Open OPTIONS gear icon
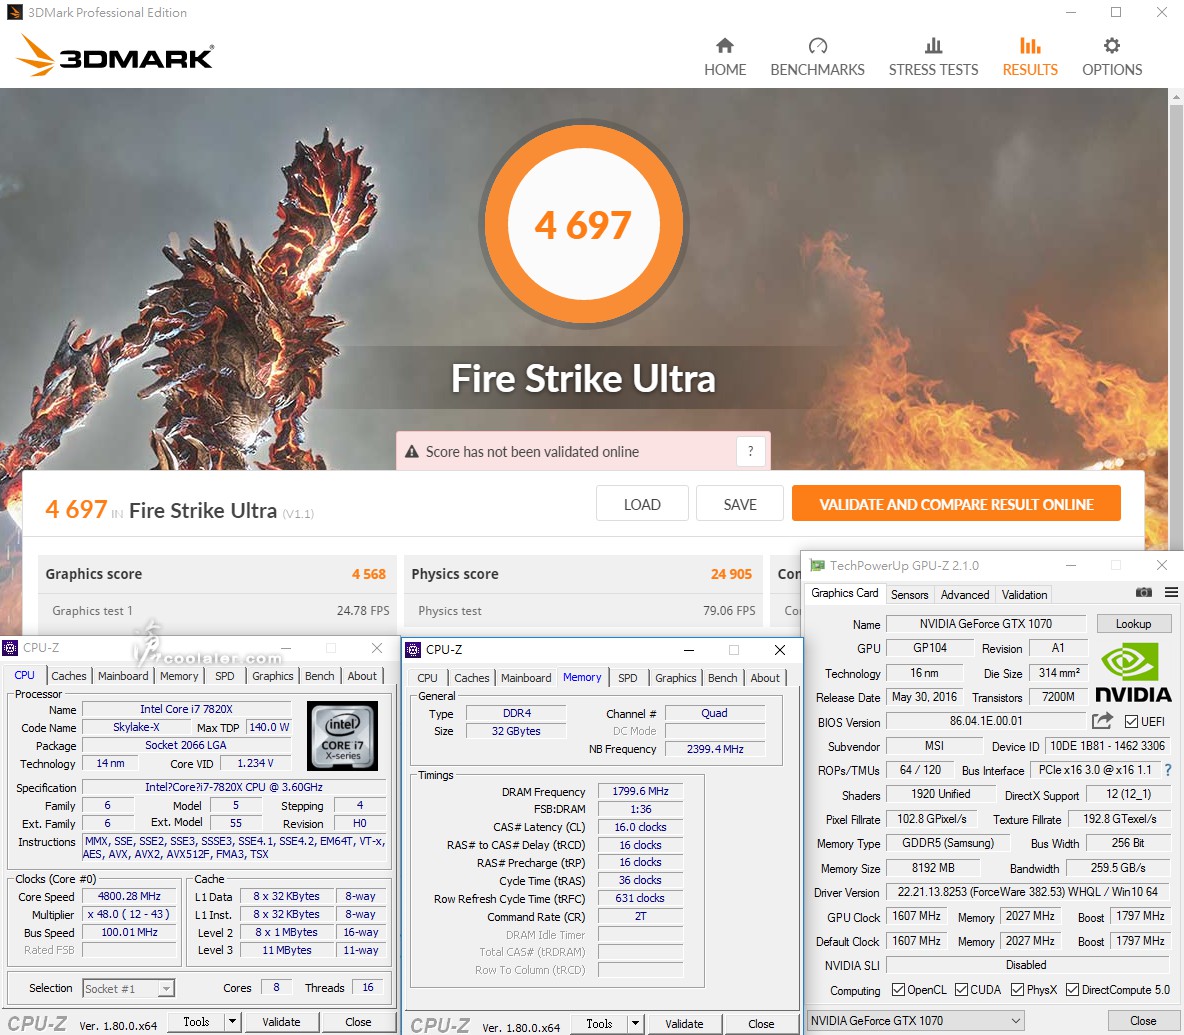The image size is (1184, 1035). [x=1112, y=45]
